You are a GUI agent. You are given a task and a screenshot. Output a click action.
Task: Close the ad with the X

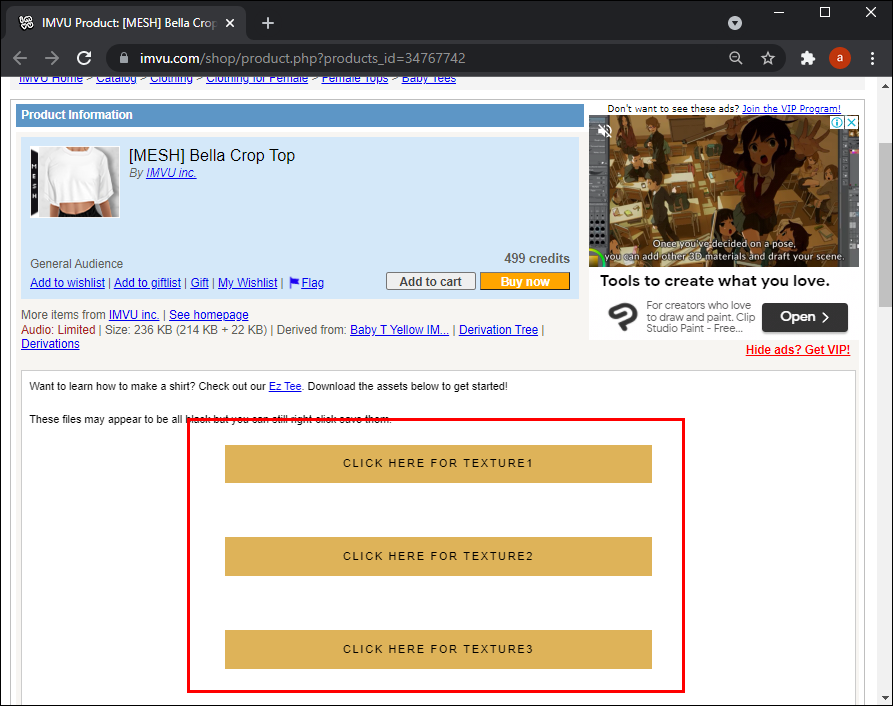[851, 122]
